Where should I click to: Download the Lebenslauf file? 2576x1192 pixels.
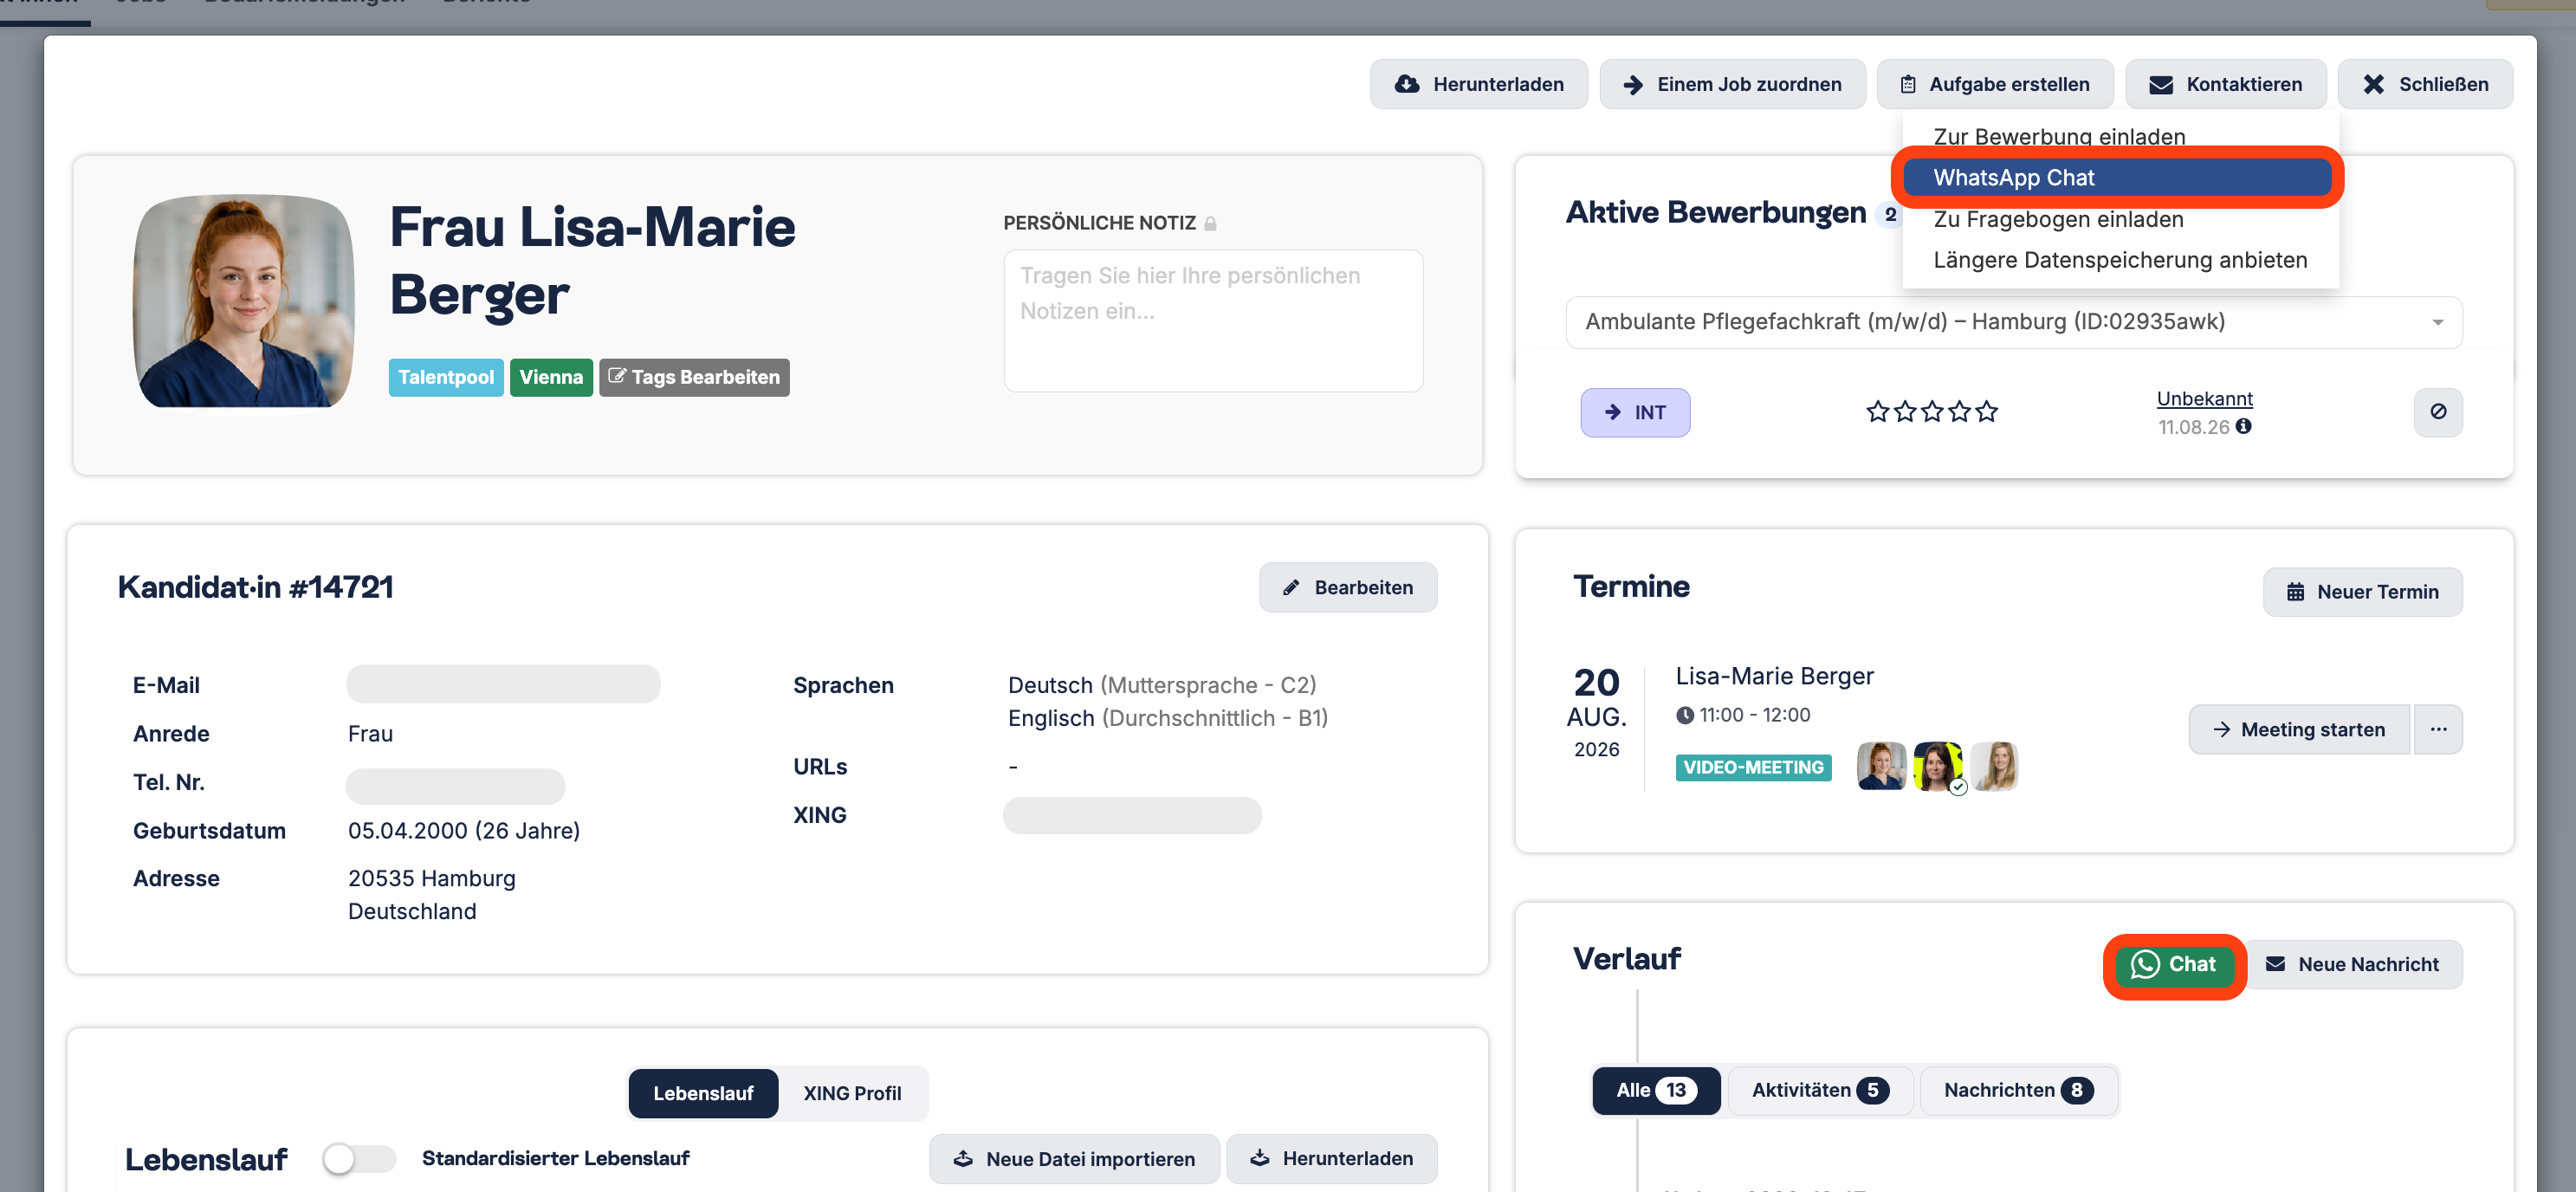pyautogui.click(x=1332, y=1159)
